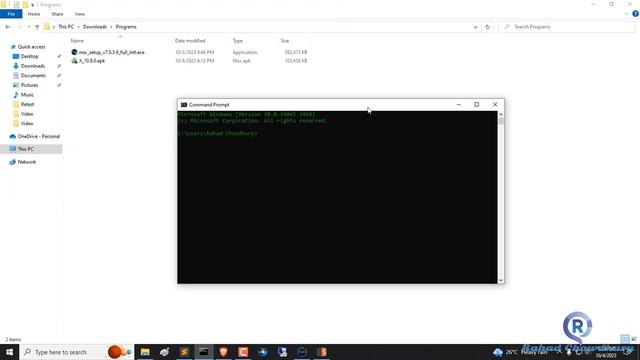Click 'Programs' in the address breadcrumb
This screenshot has width=640, height=360.
(126, 27)
